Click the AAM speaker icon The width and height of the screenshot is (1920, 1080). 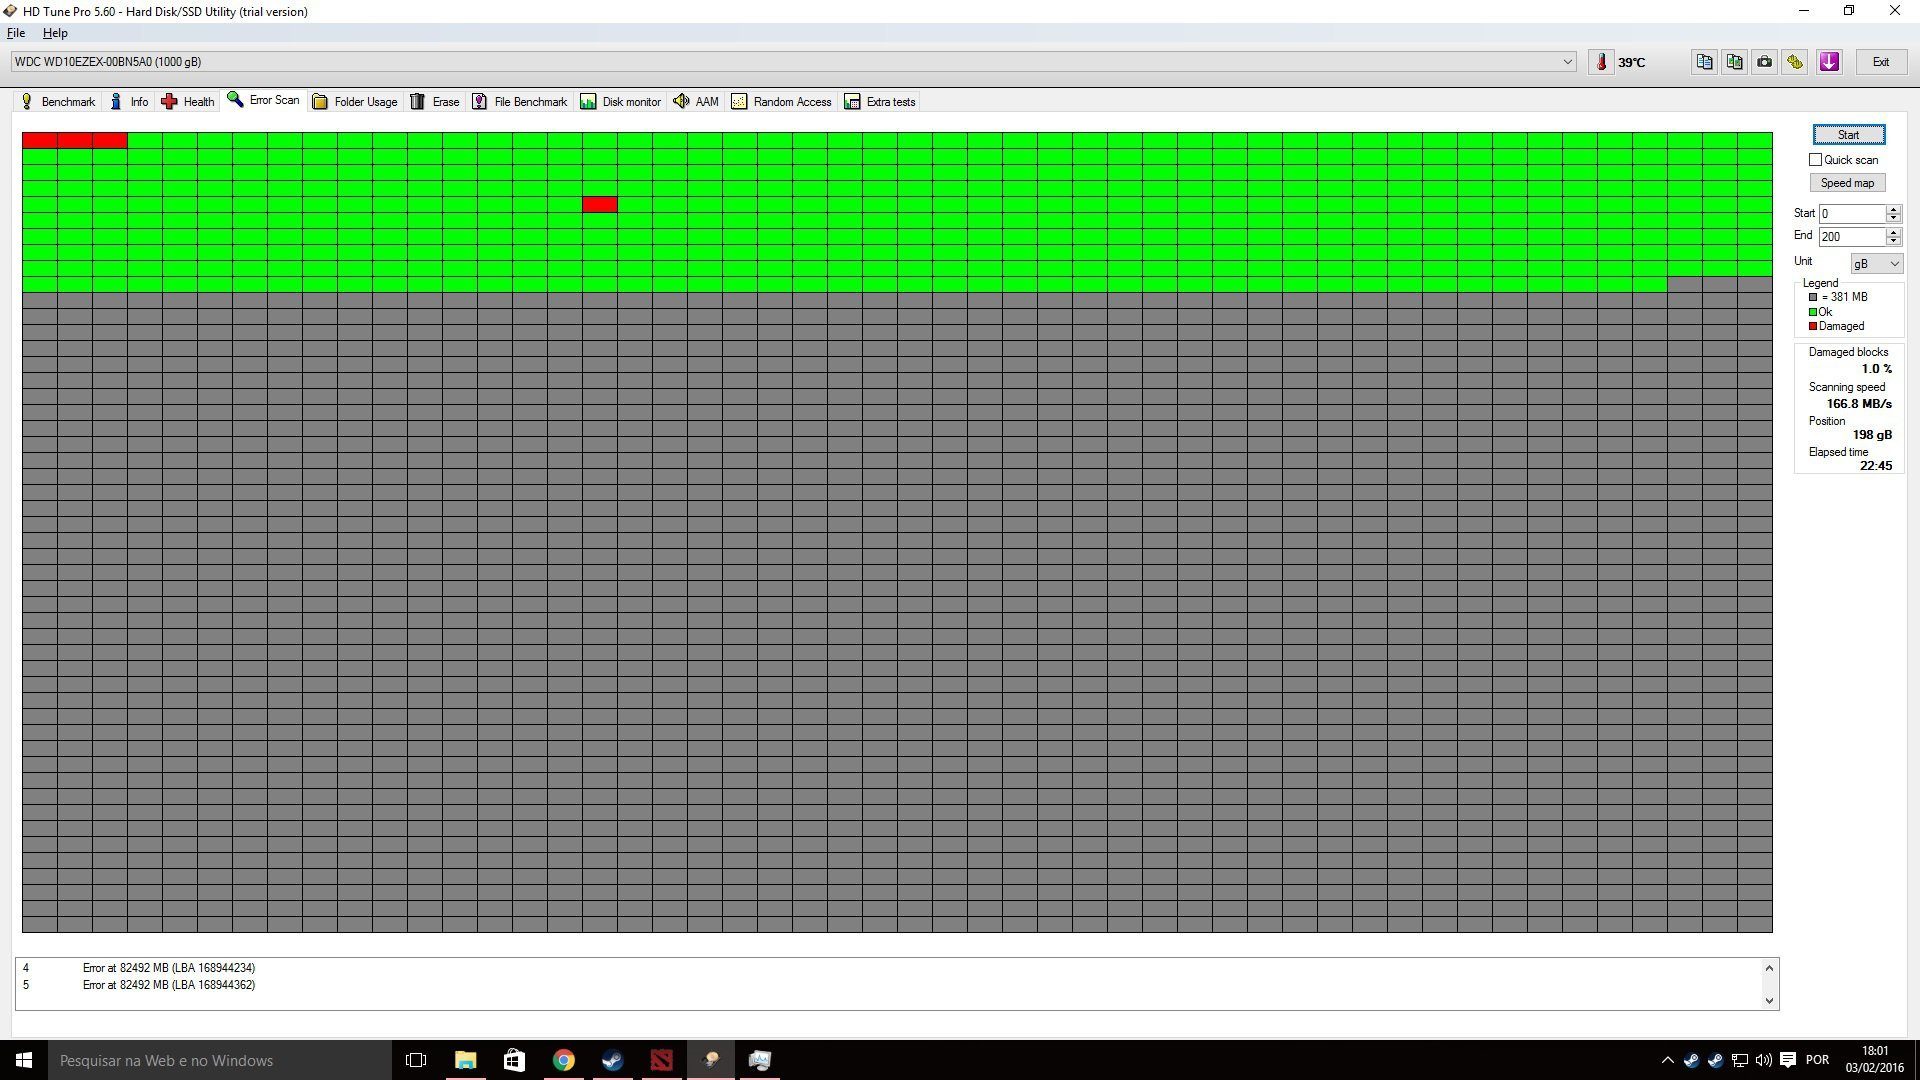coord(681,101)
